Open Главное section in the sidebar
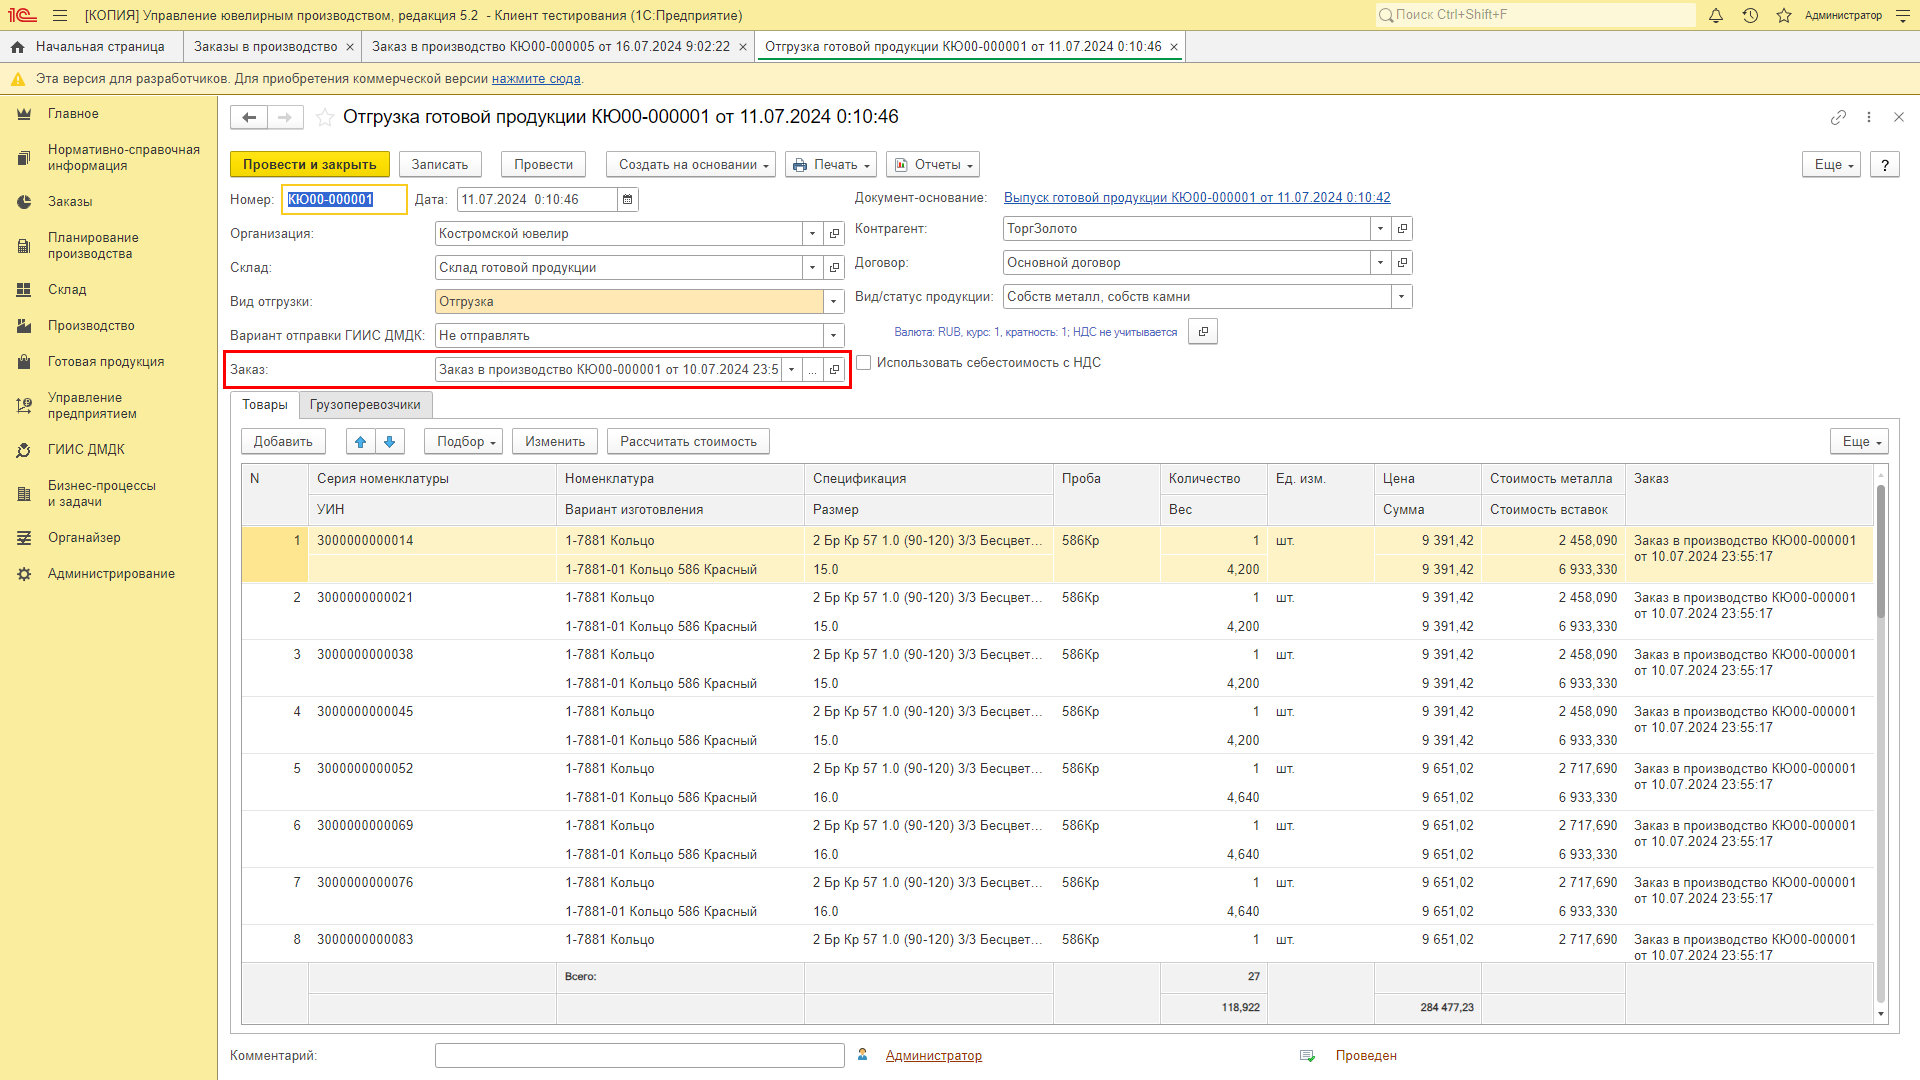Screen dimensions: 1920x1080 pos(73,114)
